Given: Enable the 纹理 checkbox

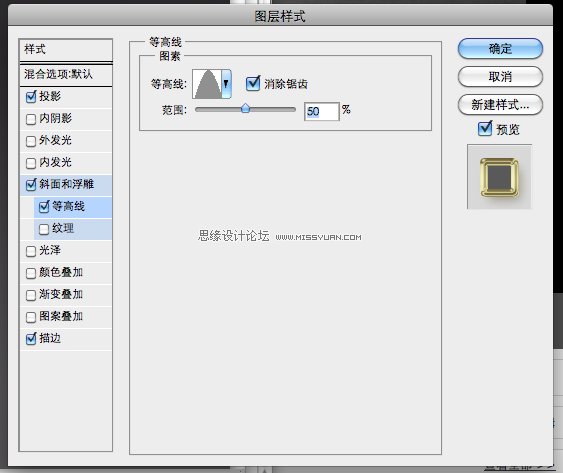Looking at the screenshot, I should pos(44,229).
